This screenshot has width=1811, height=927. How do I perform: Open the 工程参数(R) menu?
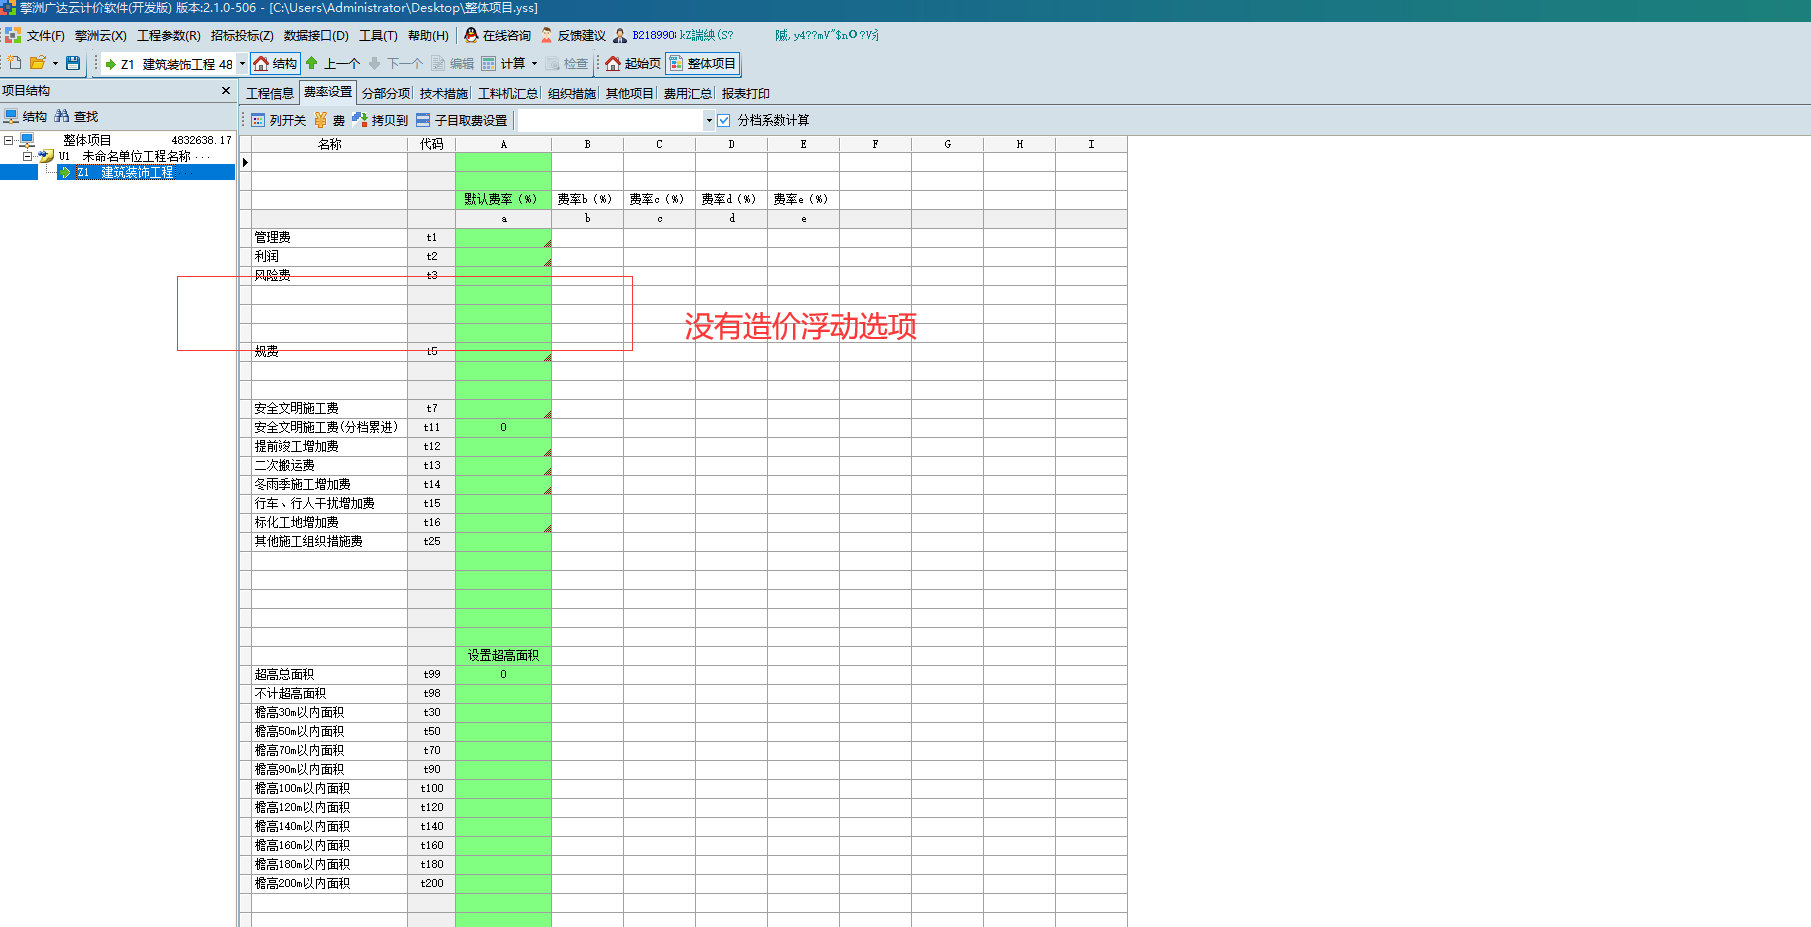[168, 36]
